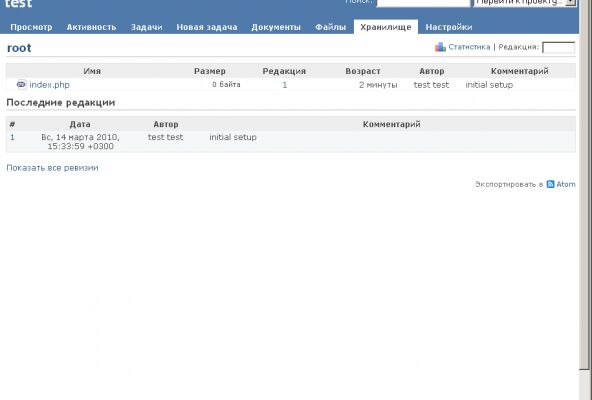Click the Статистика chart icon
Image resolution: width=592 pixels, height=400 pixels.
[x=440, y=47]
